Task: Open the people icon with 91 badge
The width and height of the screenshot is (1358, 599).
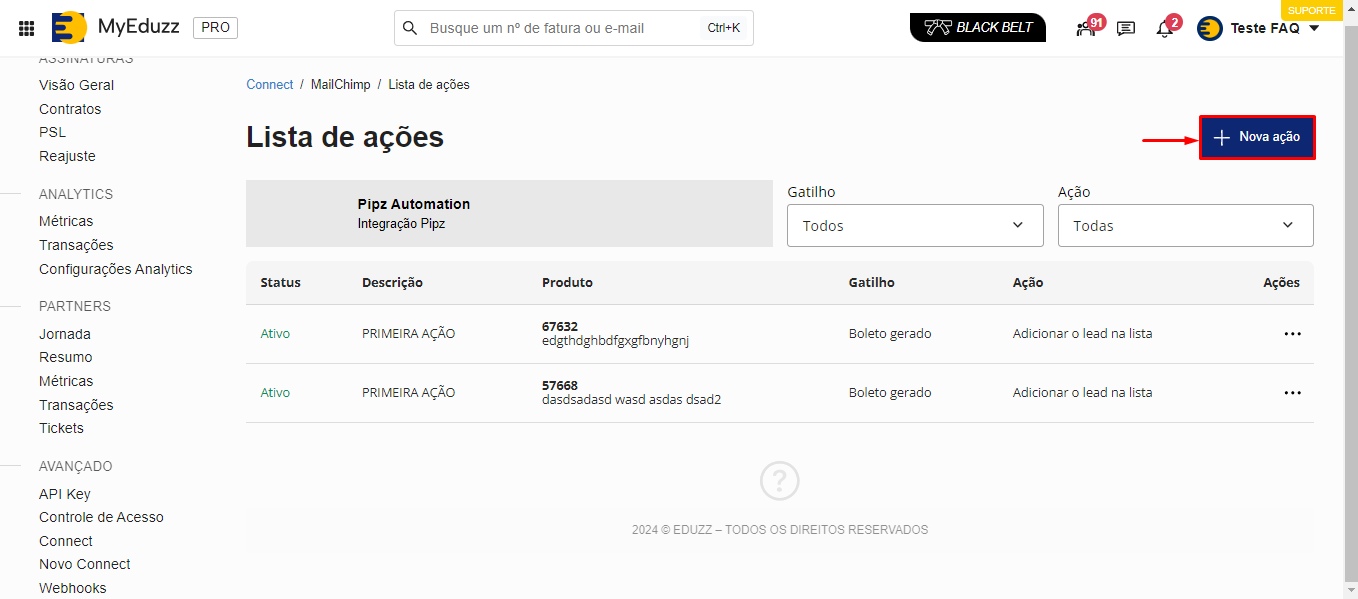Action: pos(1086,28)
